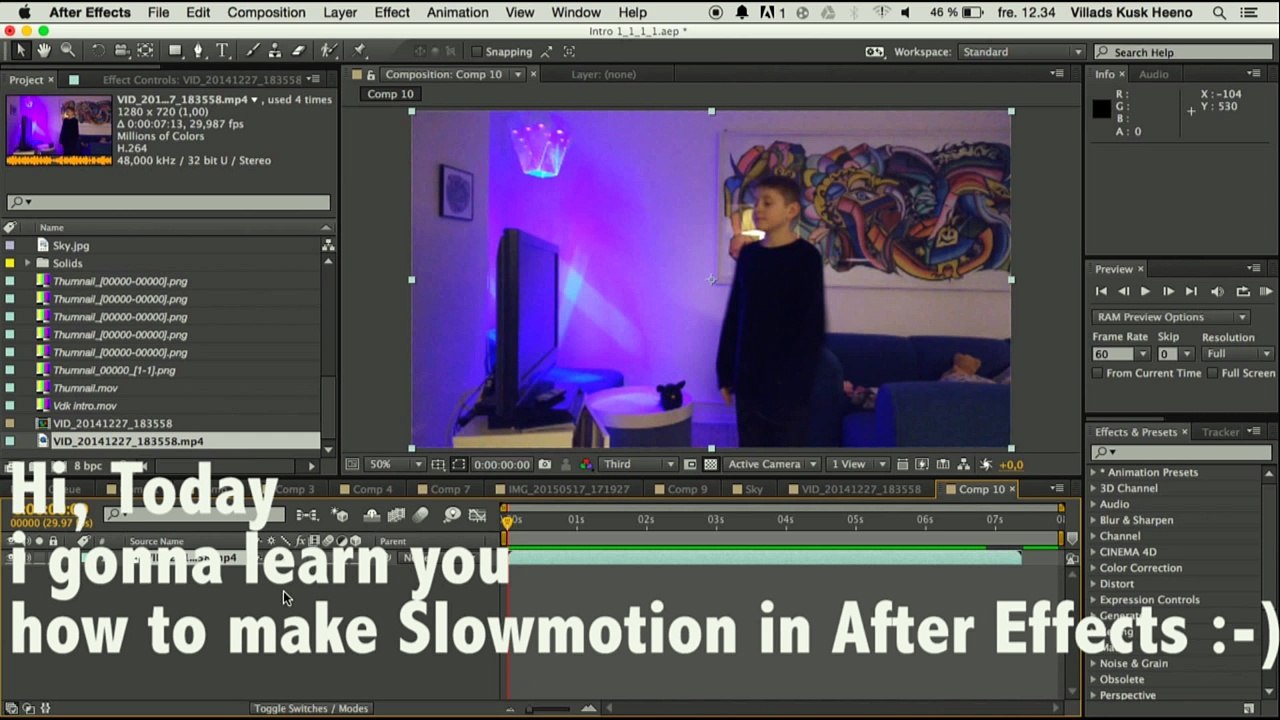
Task: Enable the Snapping checkbox
Action: tap(477, 52)
